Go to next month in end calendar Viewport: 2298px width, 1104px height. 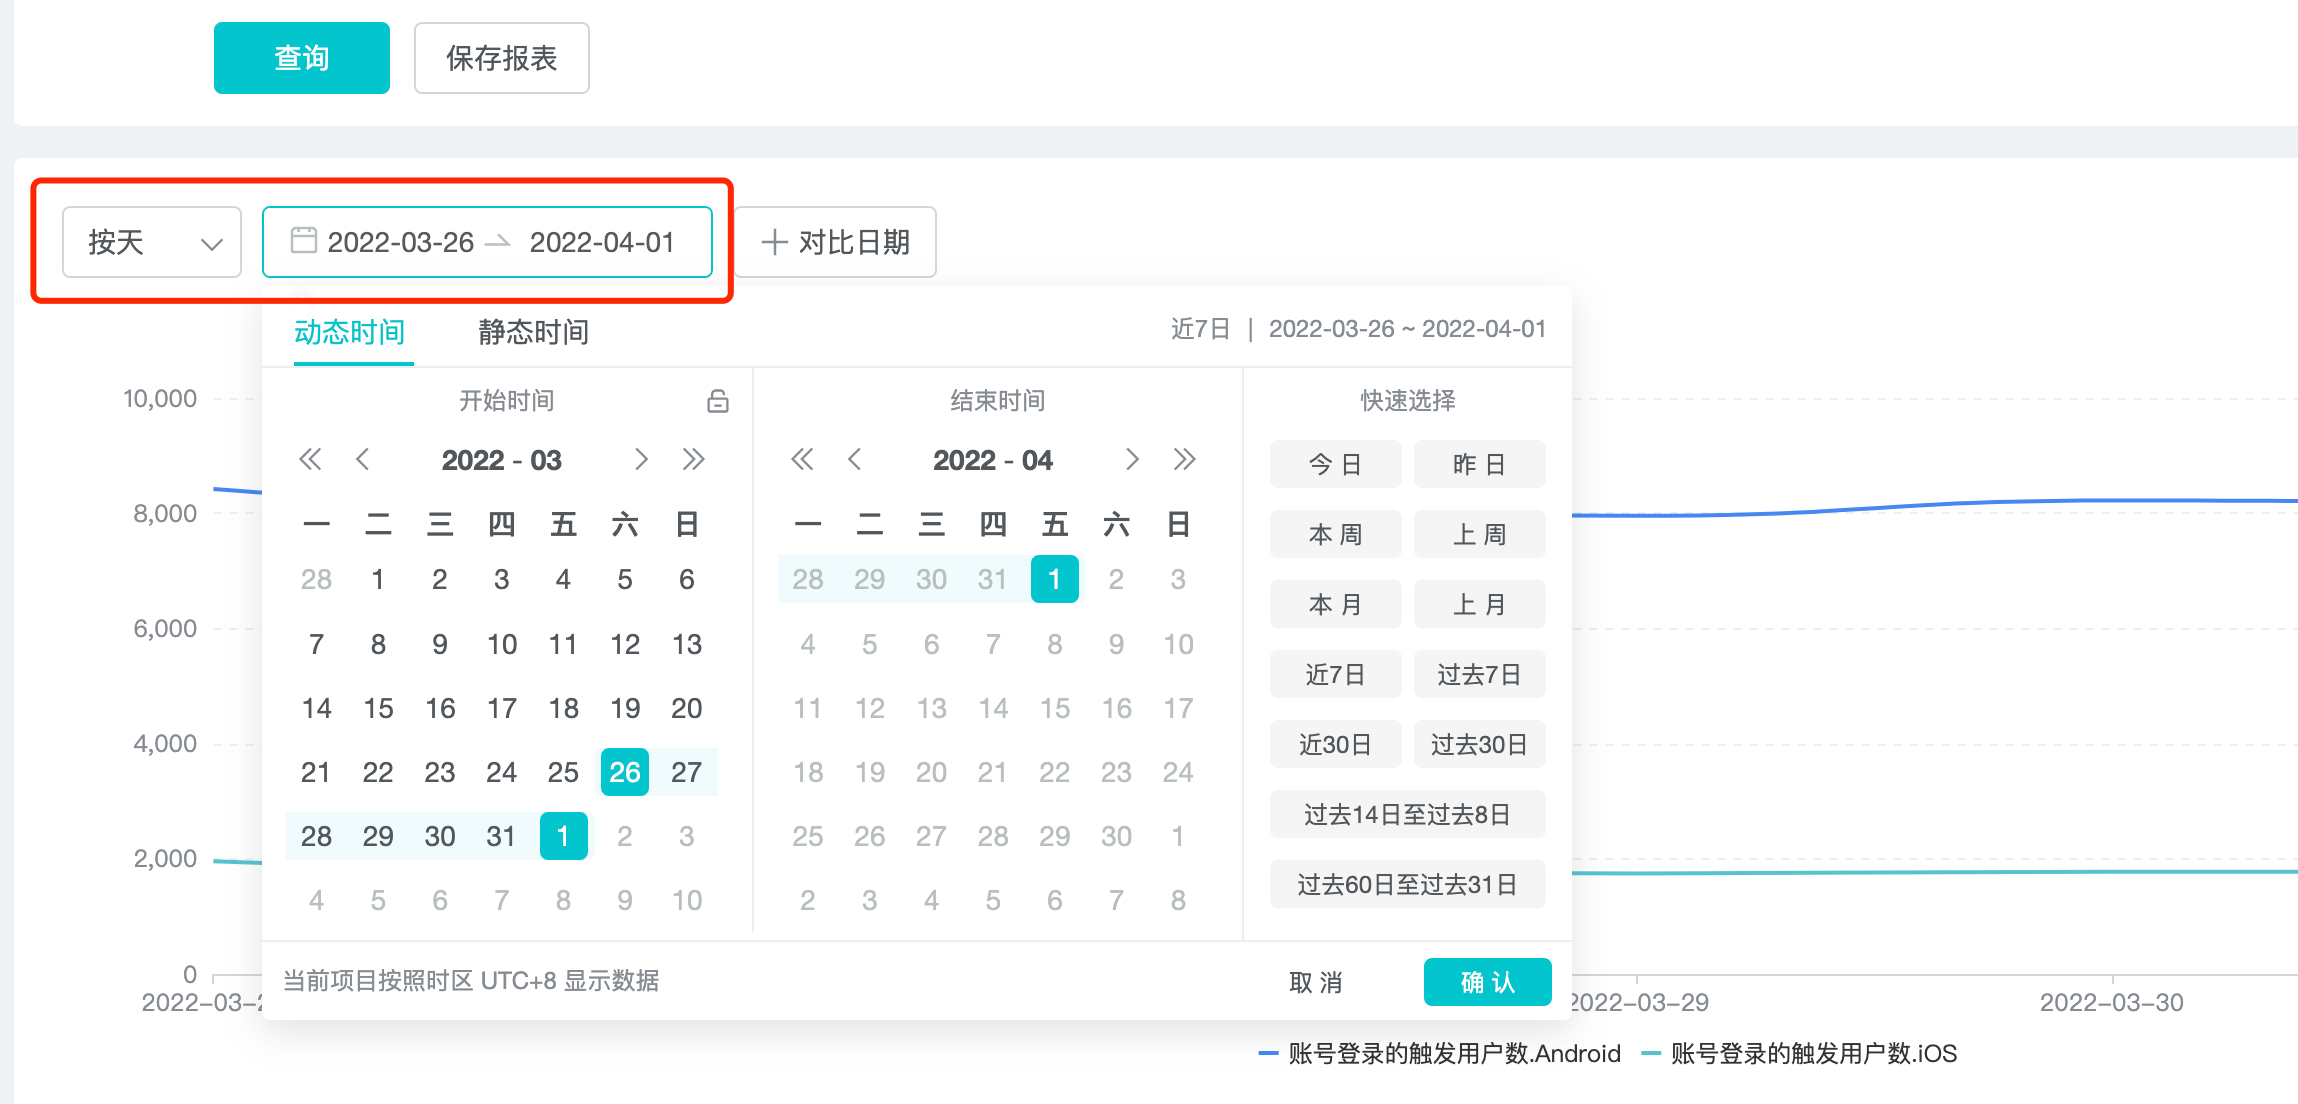[1132, 460]
